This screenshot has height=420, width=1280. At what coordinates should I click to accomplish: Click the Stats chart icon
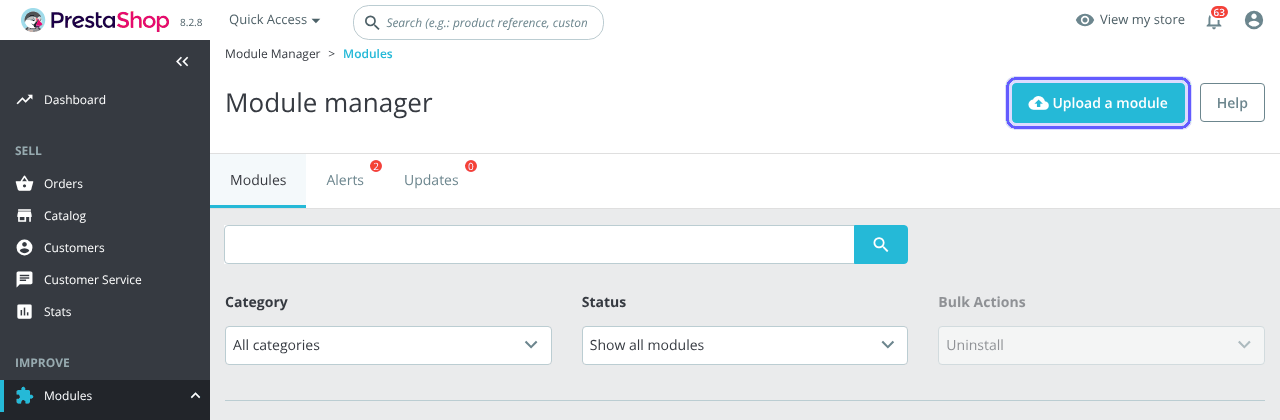25,312
